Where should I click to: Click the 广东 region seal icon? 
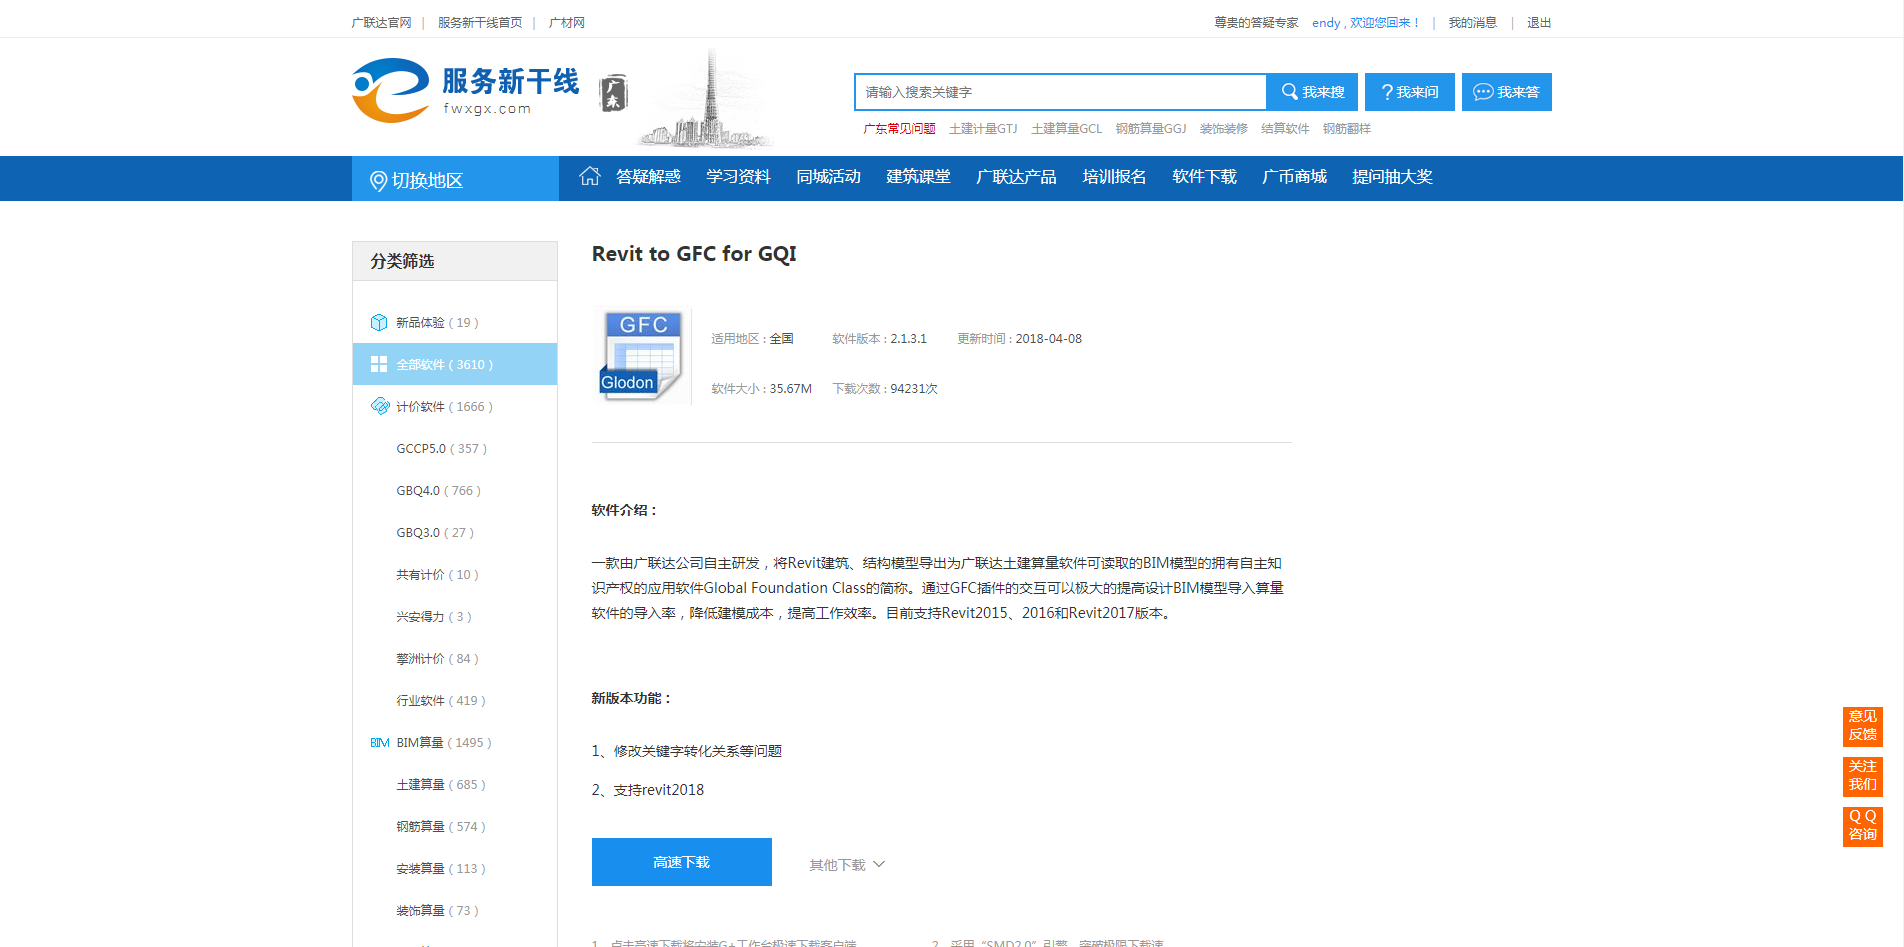pos(613,94)
